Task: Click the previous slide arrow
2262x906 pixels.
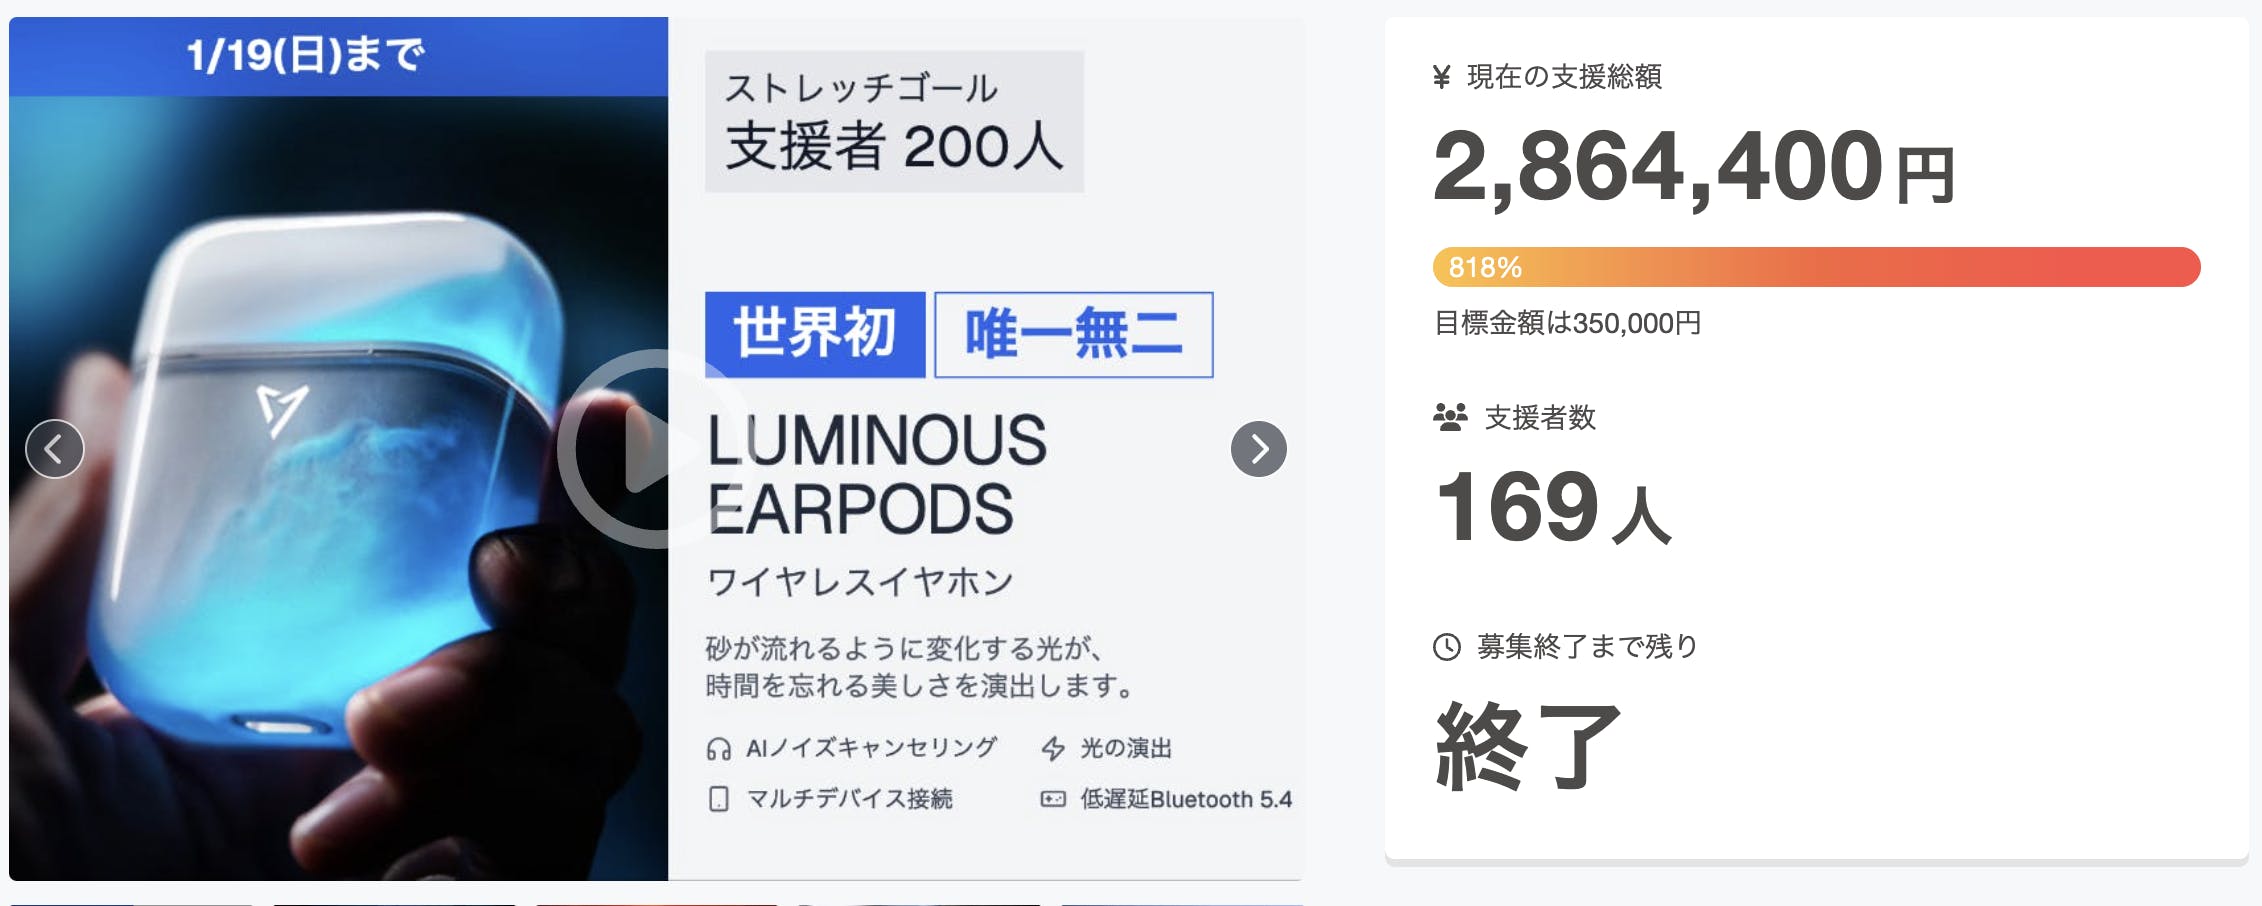Action: click(55, 449)
